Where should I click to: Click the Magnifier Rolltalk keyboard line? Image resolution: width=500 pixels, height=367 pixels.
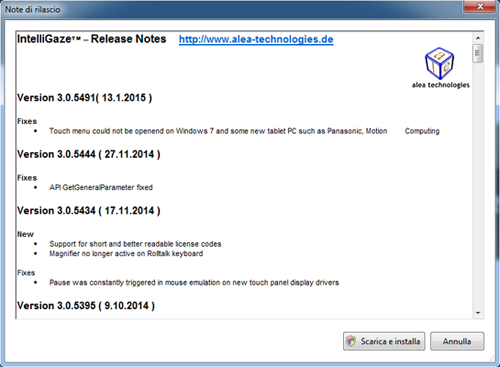coord(126,254)
